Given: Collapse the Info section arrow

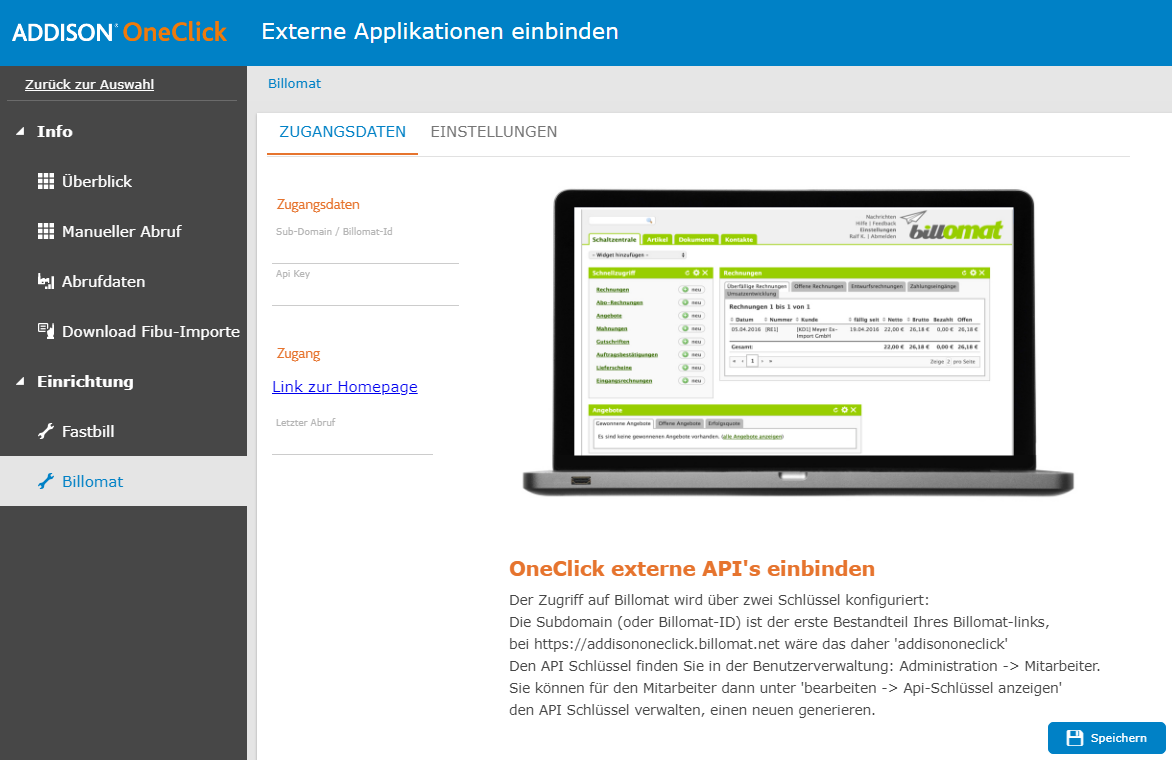Looking at the screenshot, I should [x=20, y=132].
